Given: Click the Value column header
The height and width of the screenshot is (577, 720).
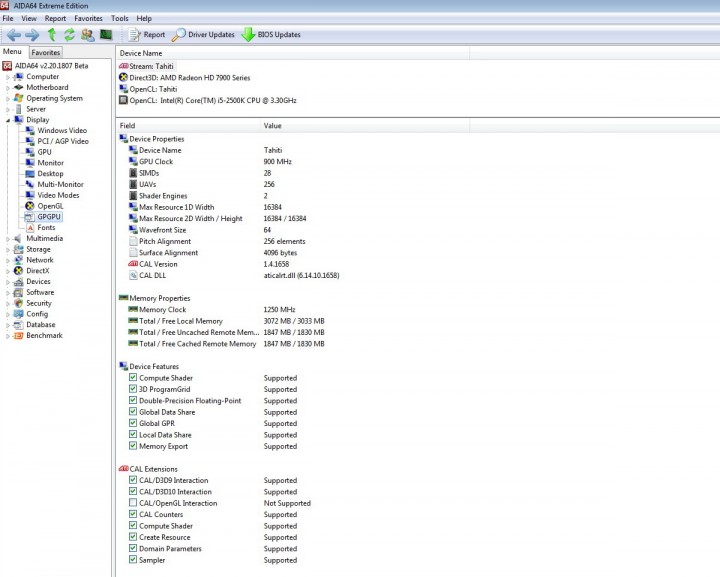Looking at the screenshot, I should 365,126.
